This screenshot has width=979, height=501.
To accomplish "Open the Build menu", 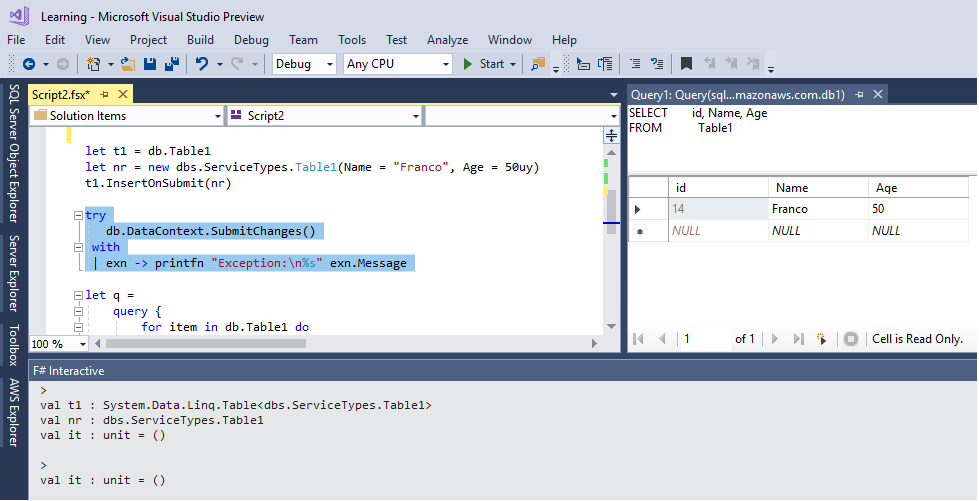I will [x=200, y=39].
